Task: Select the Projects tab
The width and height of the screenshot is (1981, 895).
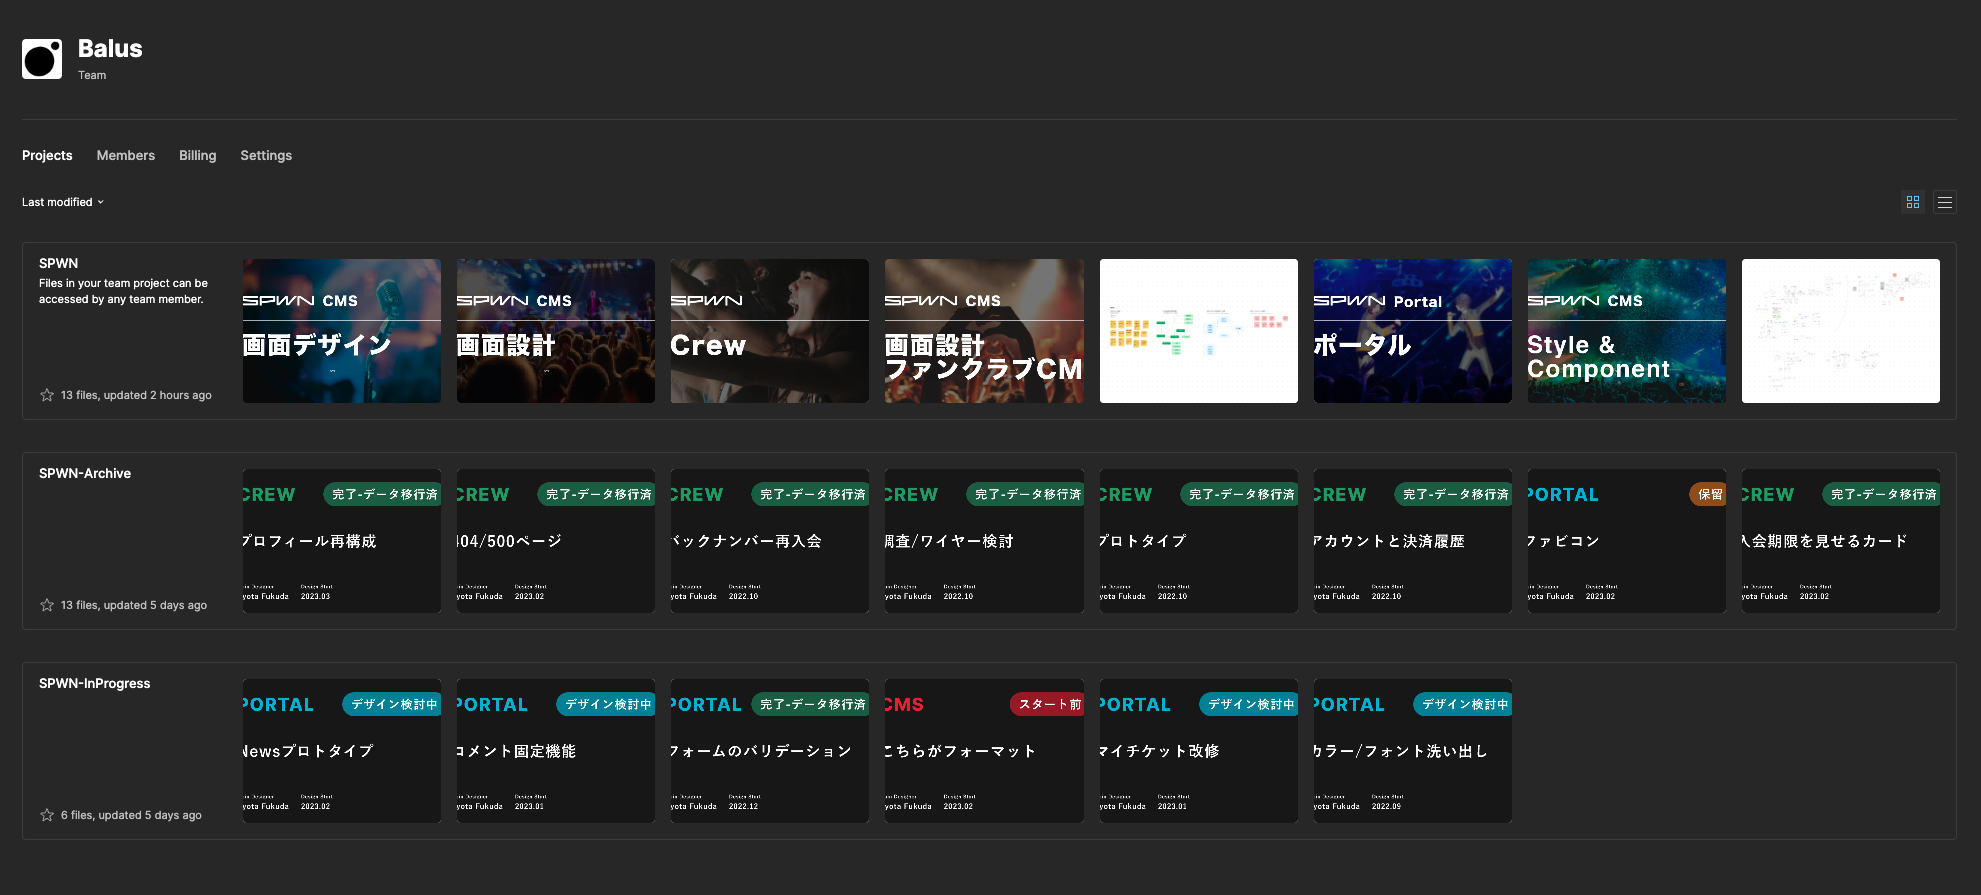Action: [47, 155]
